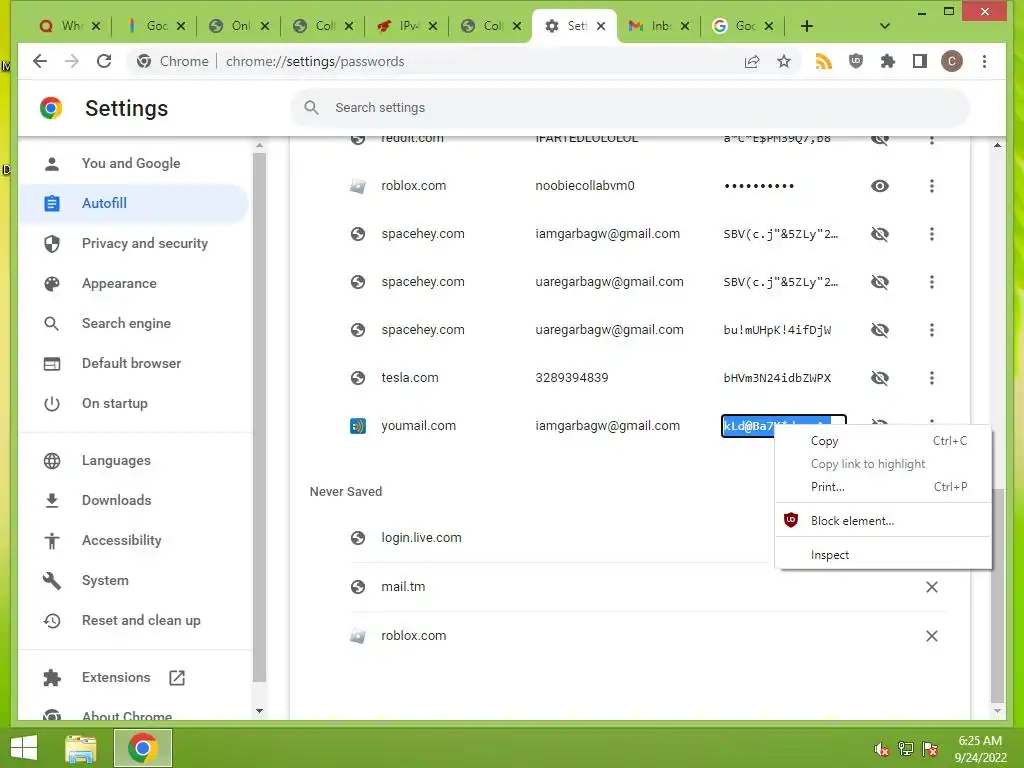Open Languages settings
Screen dimensions: 1024x768
[x=116, y=460]
